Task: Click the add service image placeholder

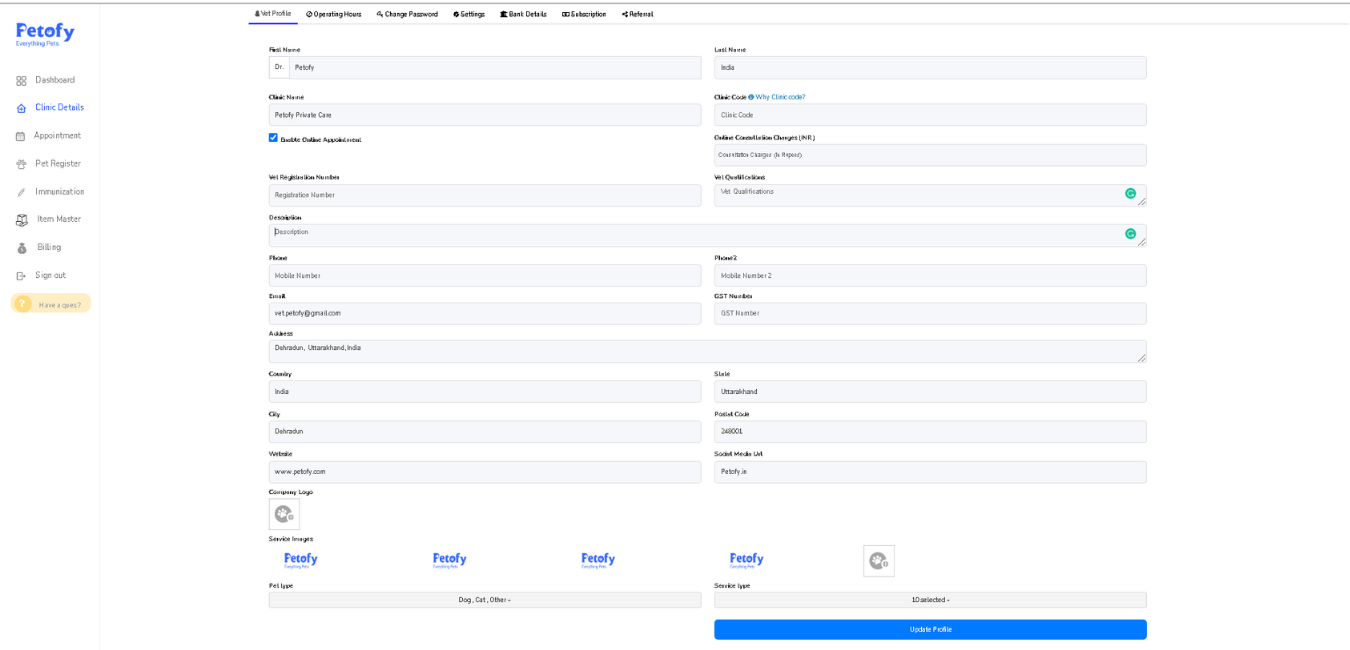Action: (x=879, y=561)
